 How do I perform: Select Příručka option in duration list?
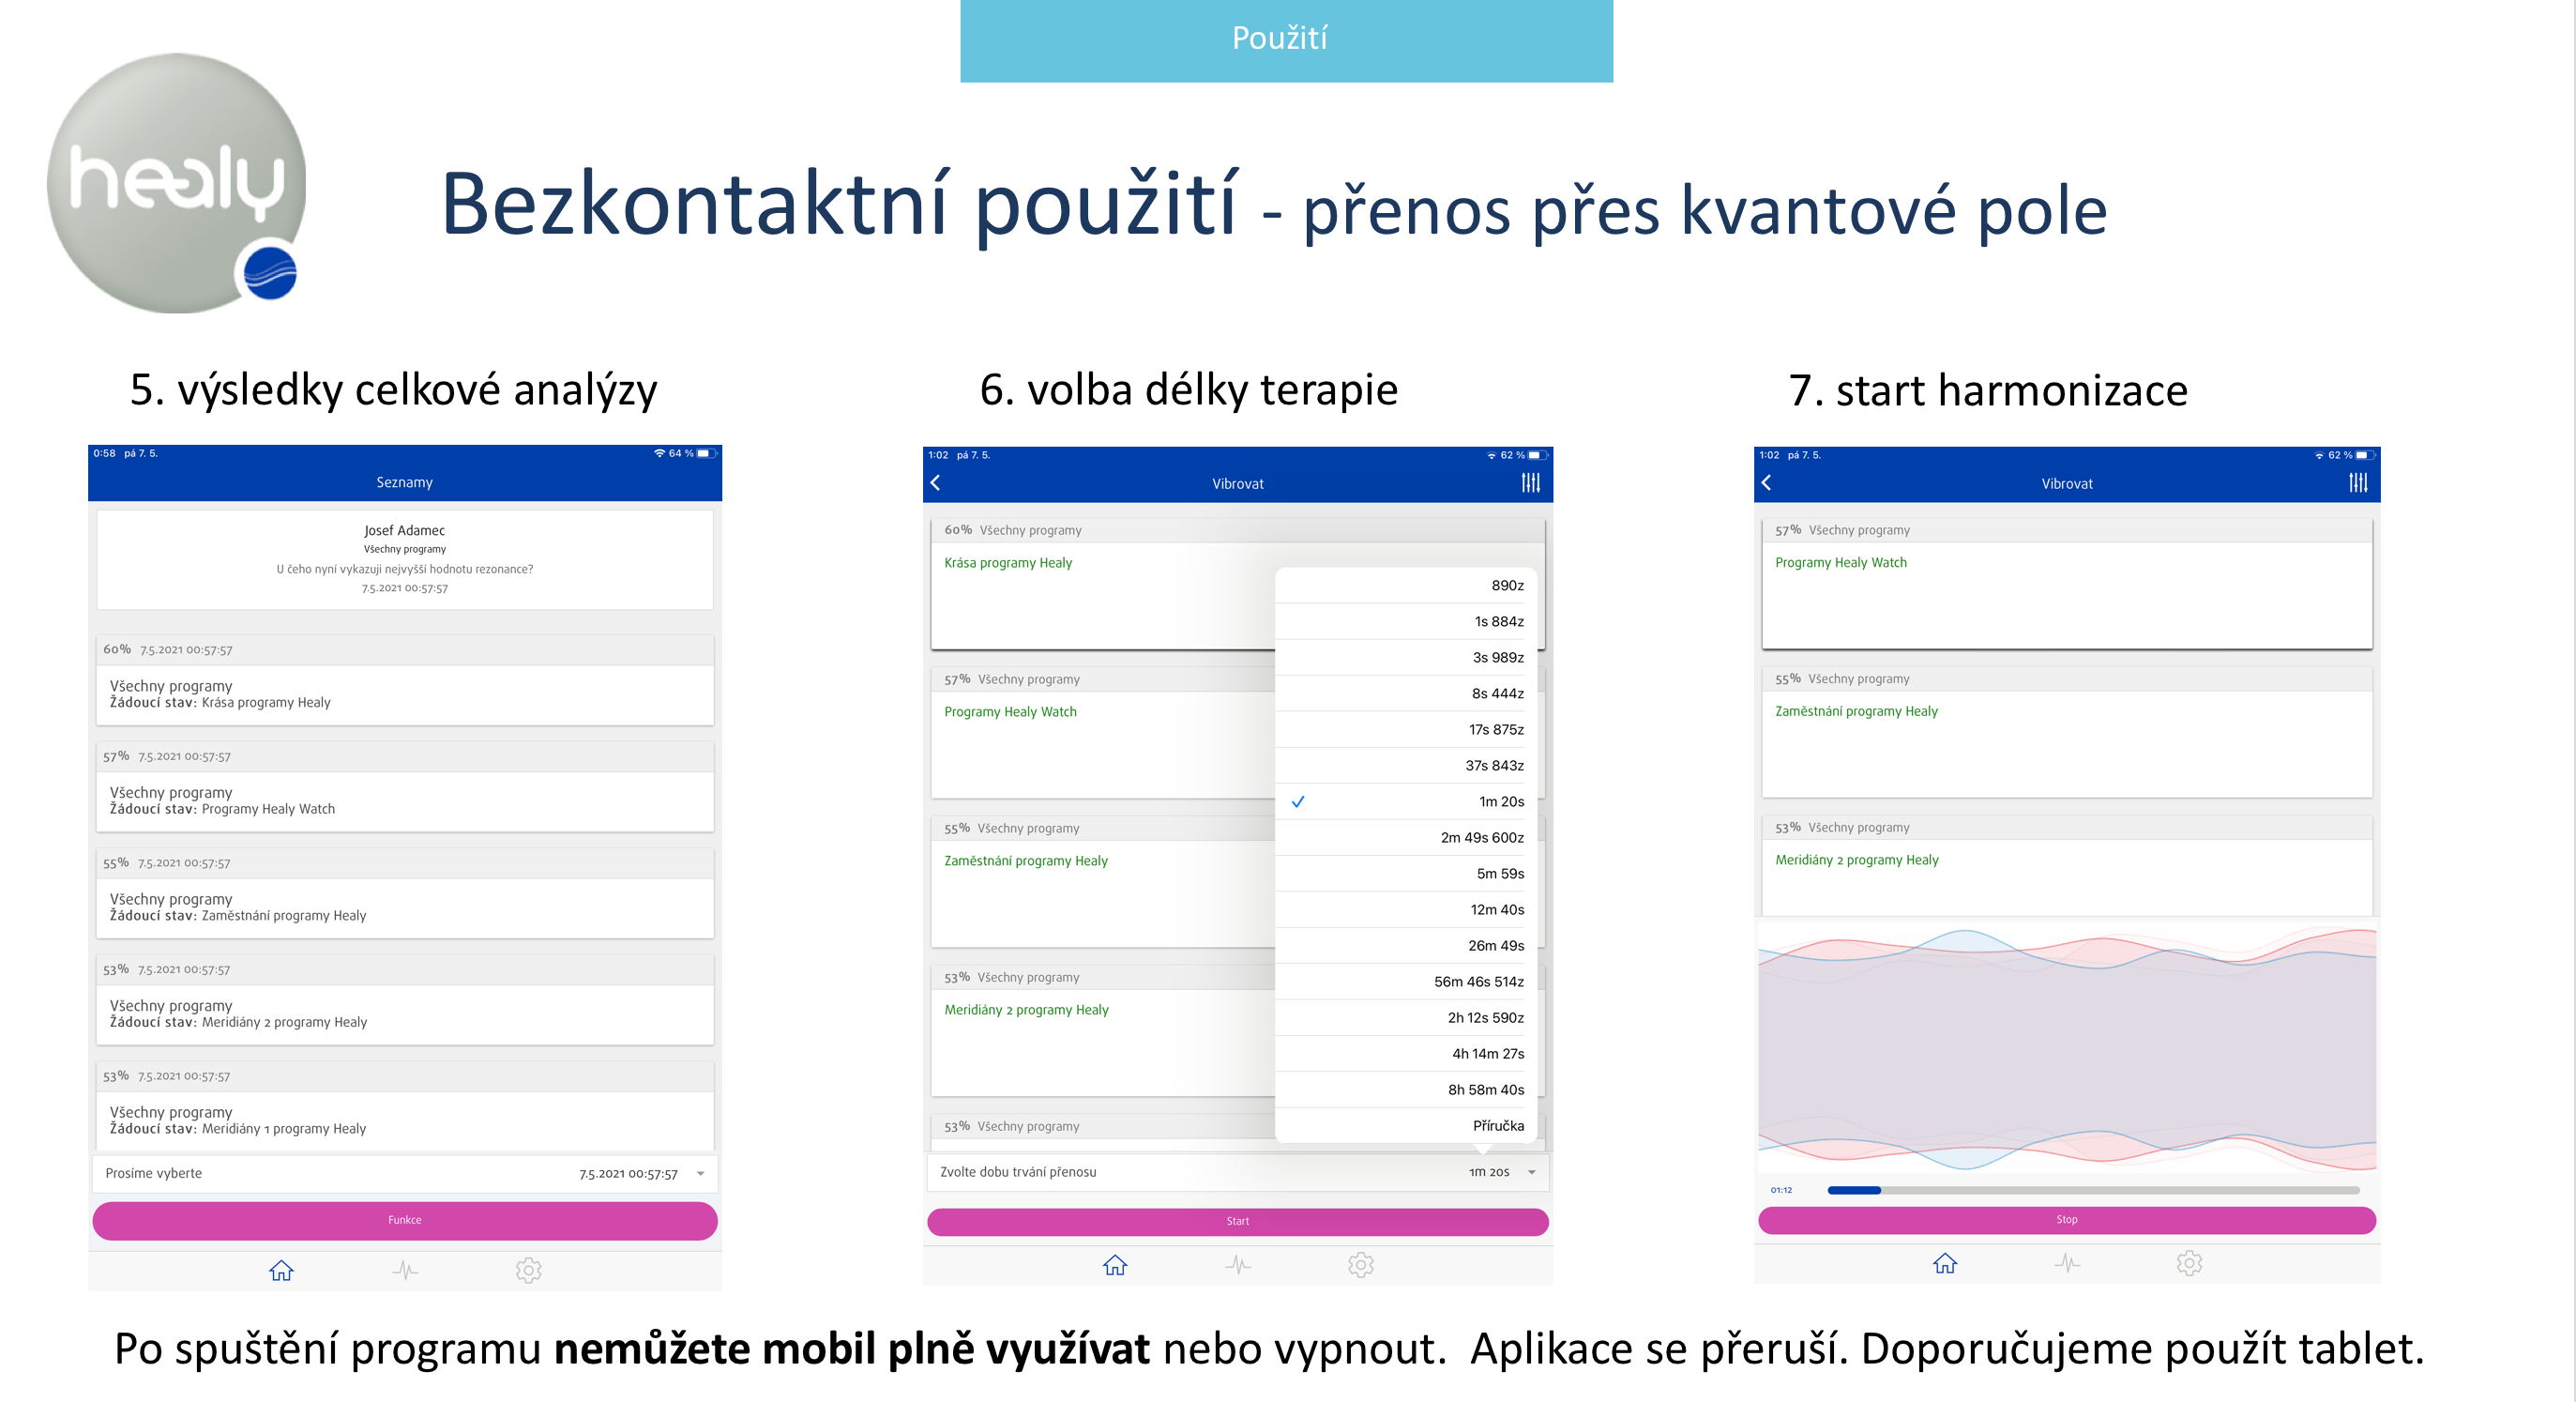pyautogui.click(x=1406, y=1125)
